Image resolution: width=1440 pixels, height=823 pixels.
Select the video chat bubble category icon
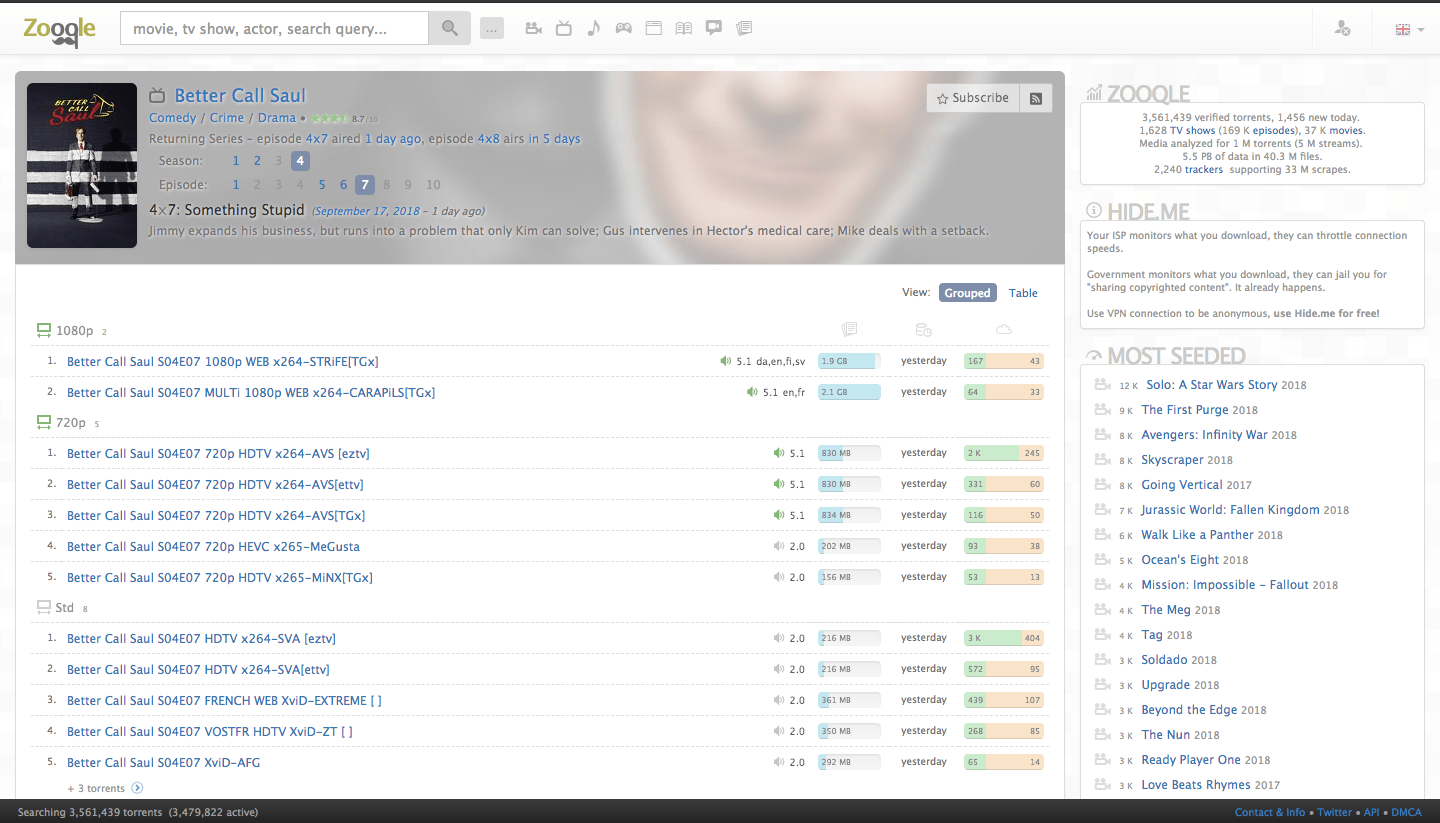pyautogui.click(x=714, y=28)
